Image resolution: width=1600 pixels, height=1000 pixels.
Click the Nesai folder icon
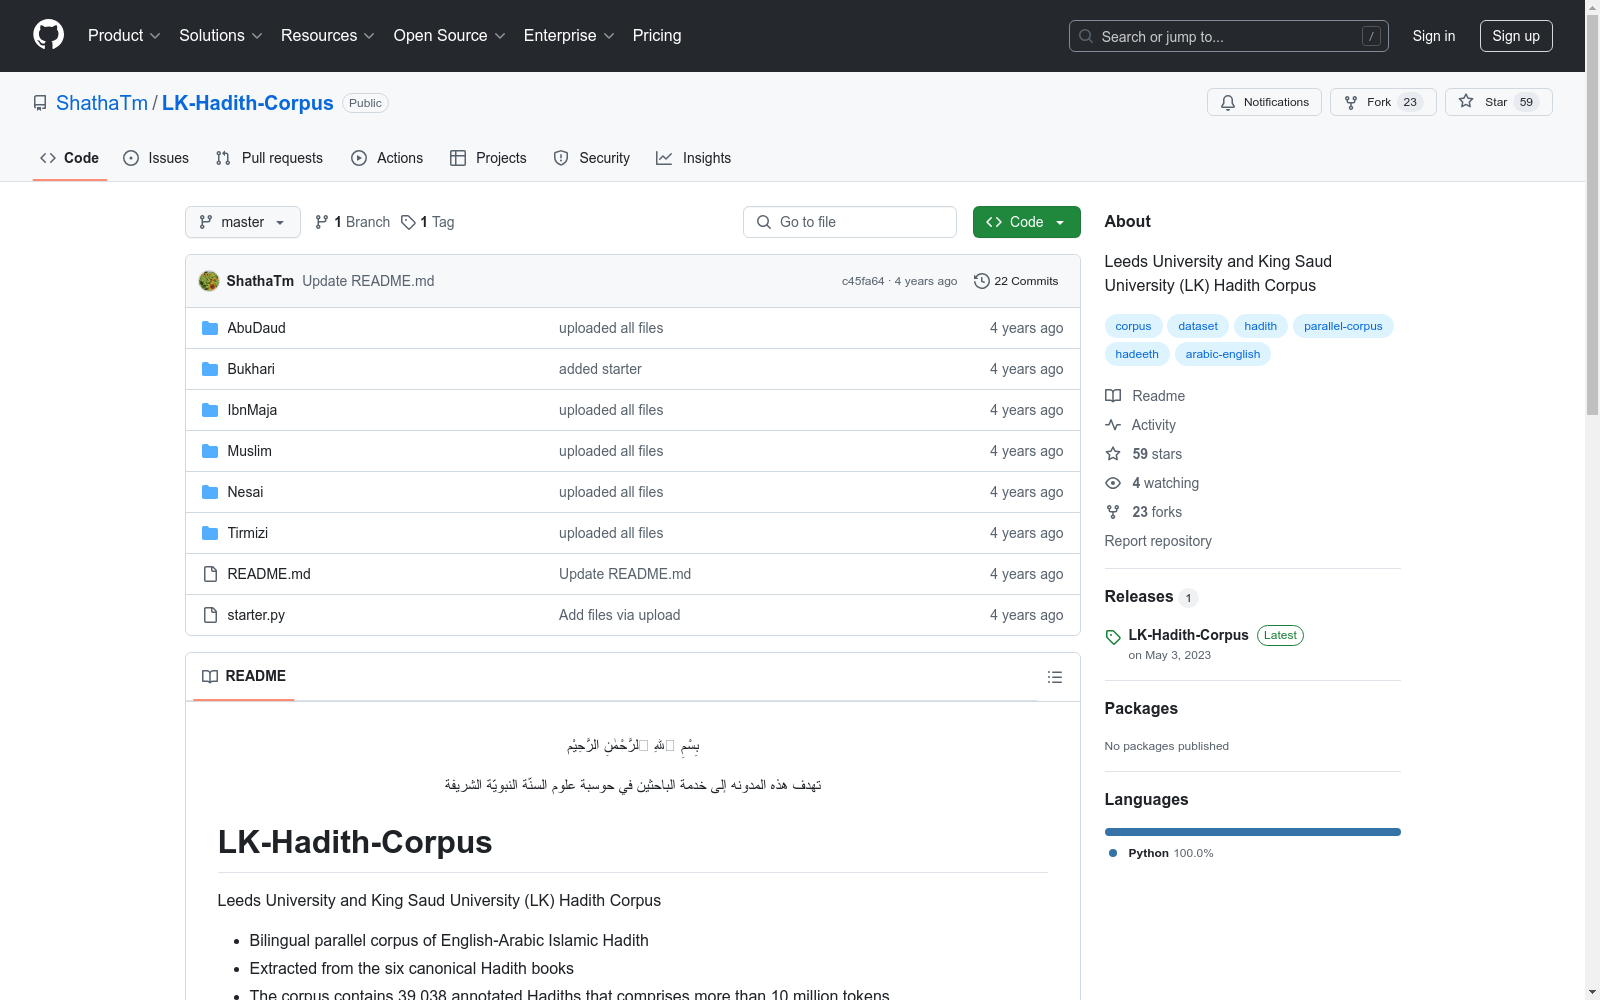click(x=210, y=492)
